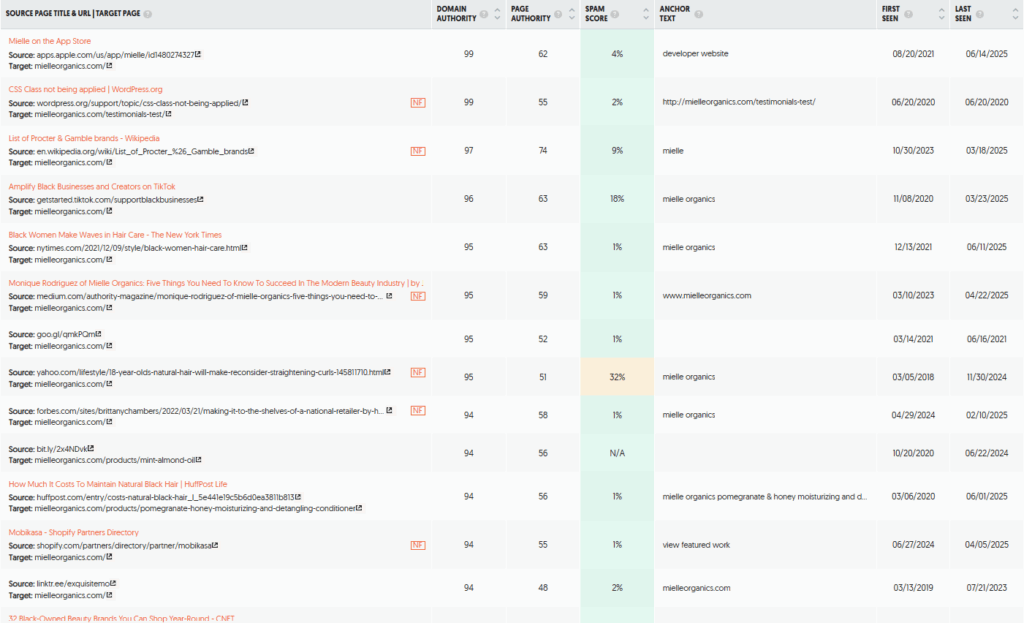Open external link icon for nytimes.com source
The width and height of the screenshot is (1024, 623).
click(245, 248)
